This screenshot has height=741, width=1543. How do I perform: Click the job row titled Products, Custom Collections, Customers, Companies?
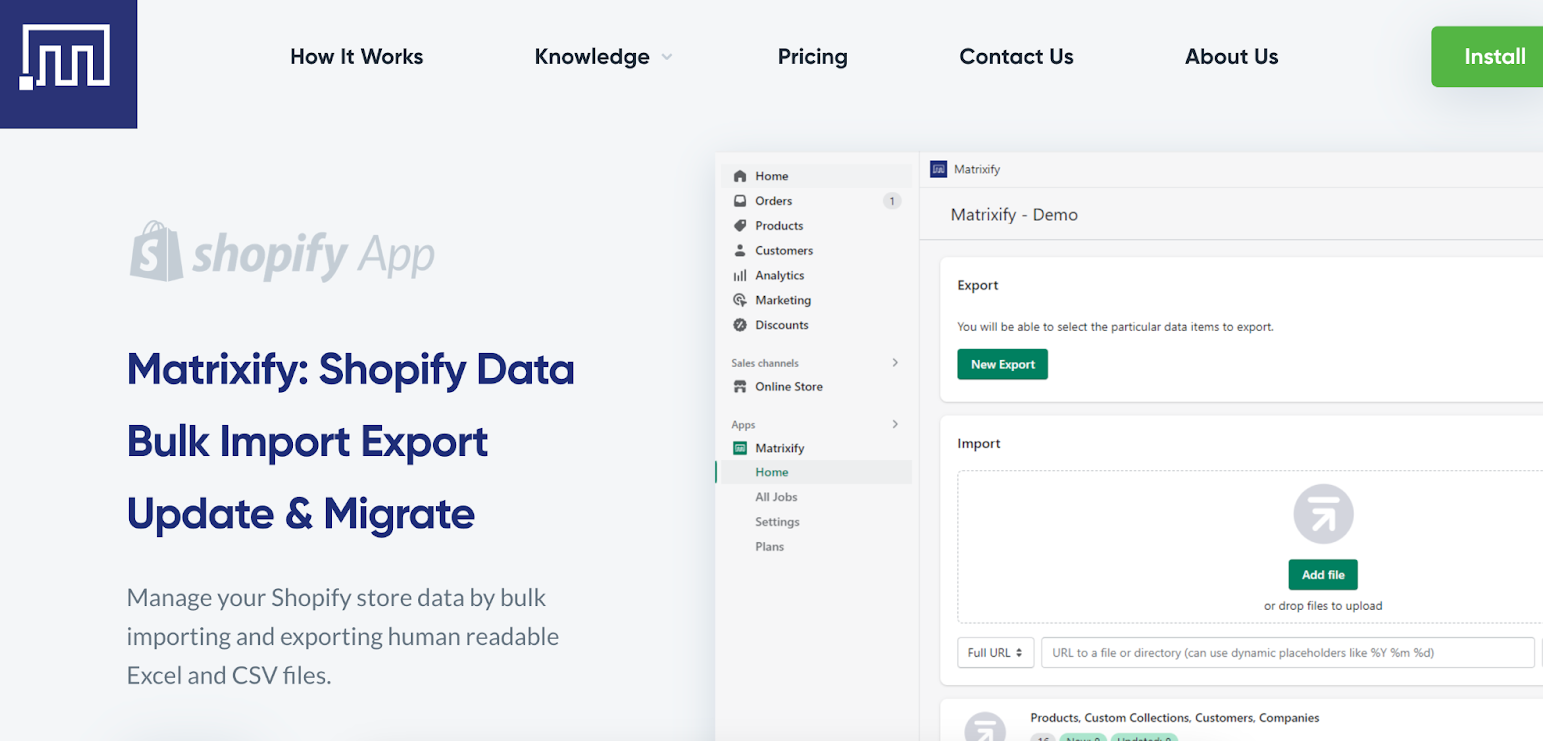[x=1175, y=718]
